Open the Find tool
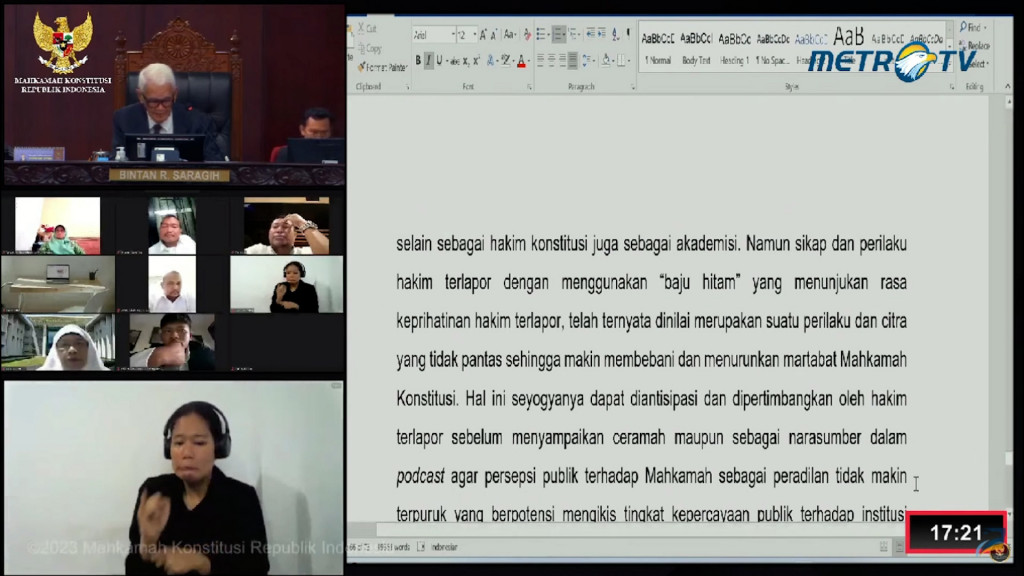 point(972,27)
